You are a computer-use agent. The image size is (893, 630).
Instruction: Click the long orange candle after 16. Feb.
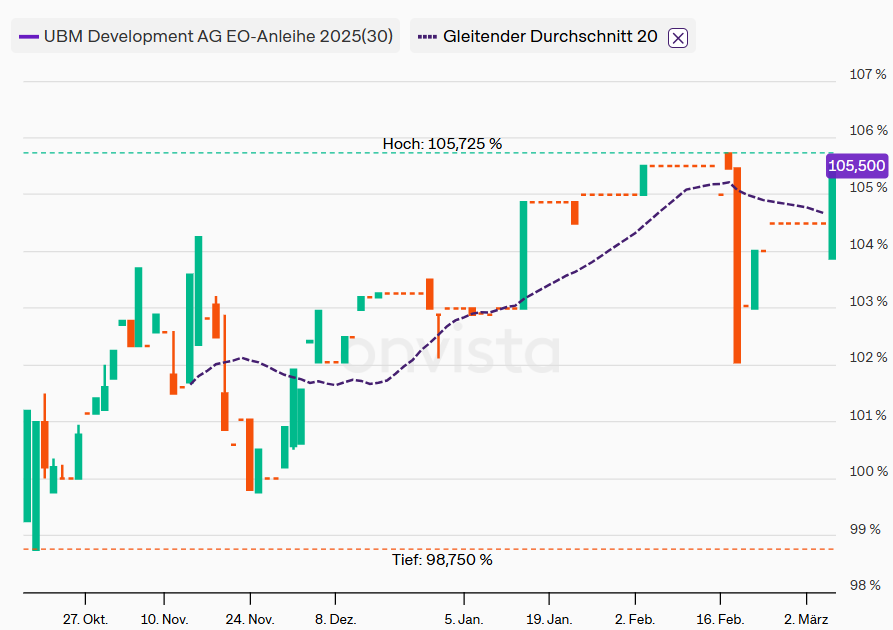click(x=737, y=265)
